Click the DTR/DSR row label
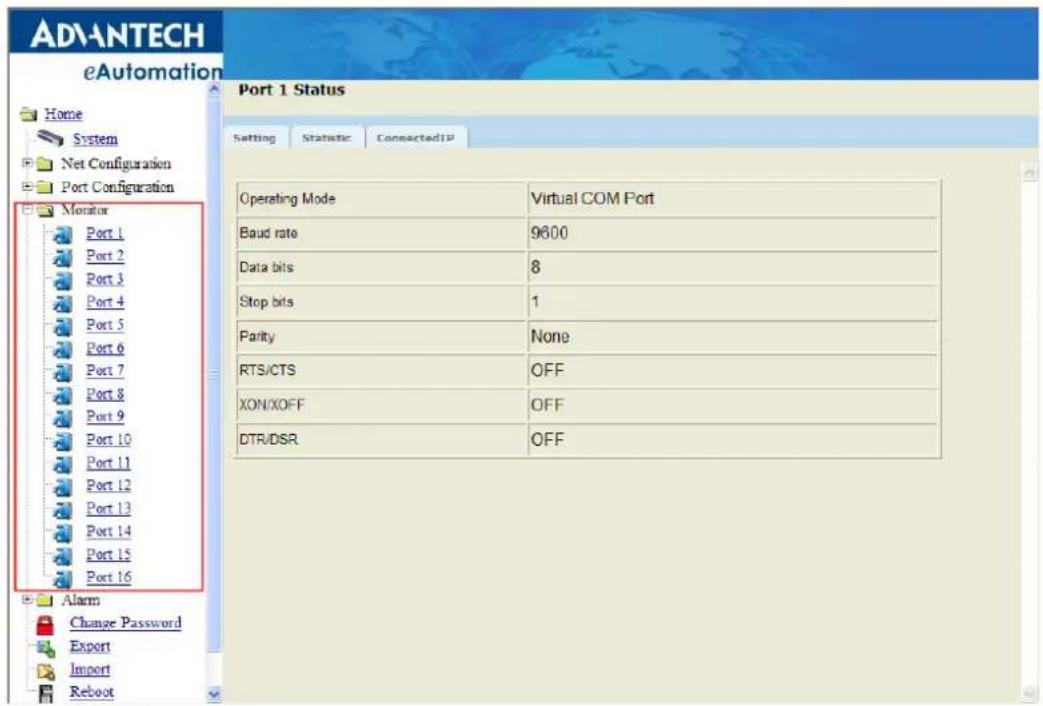 pos(269,440)
